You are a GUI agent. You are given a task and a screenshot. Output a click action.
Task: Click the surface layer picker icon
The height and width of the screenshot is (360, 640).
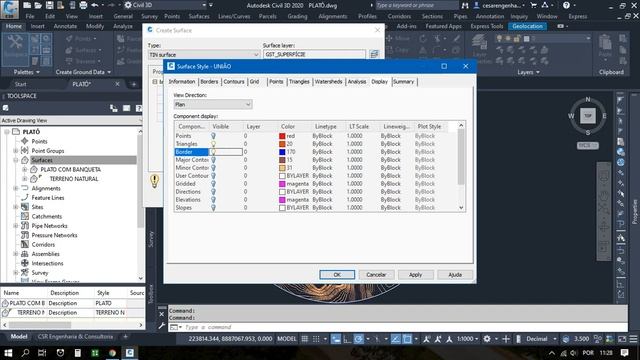374,54
